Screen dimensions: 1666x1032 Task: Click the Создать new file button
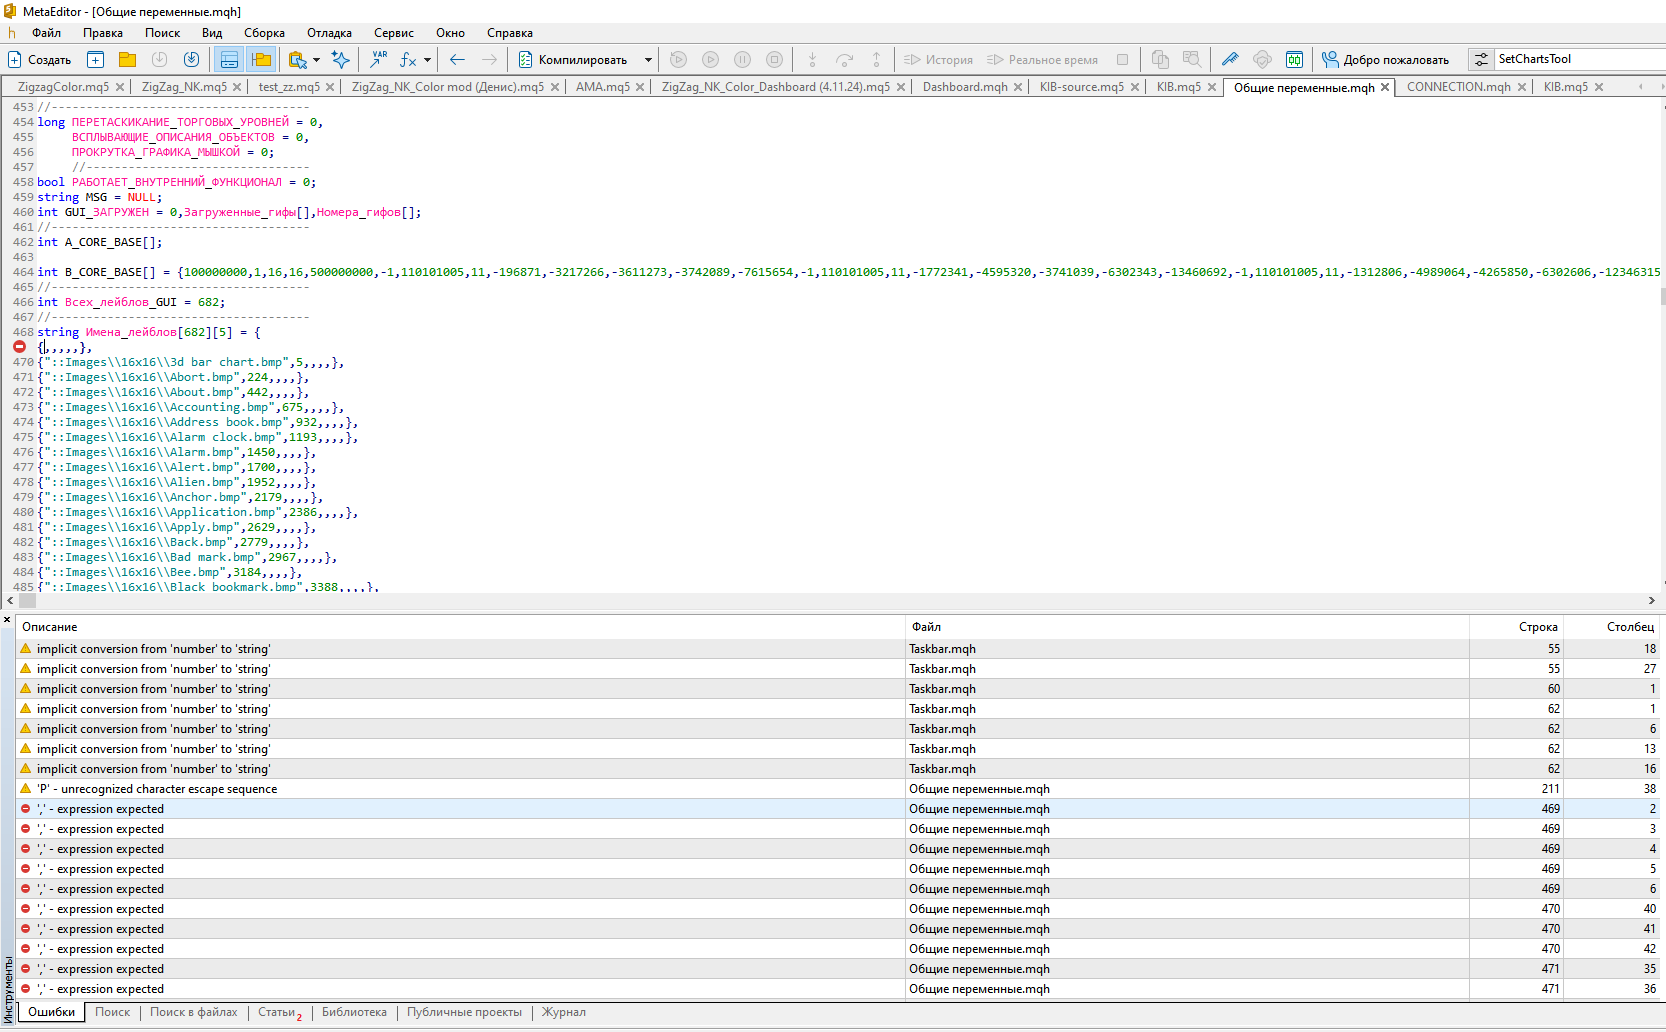click(x=40, y=60)
